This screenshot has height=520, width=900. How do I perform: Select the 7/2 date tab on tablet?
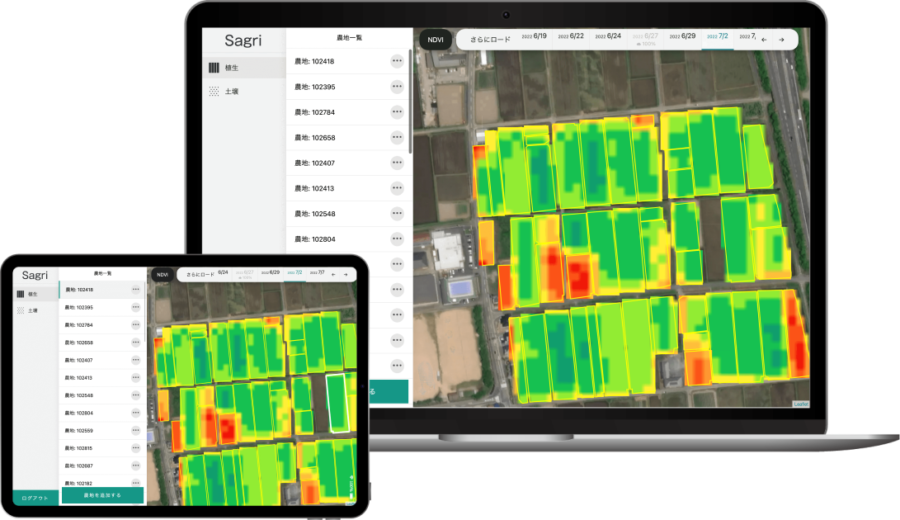(295, 272)
